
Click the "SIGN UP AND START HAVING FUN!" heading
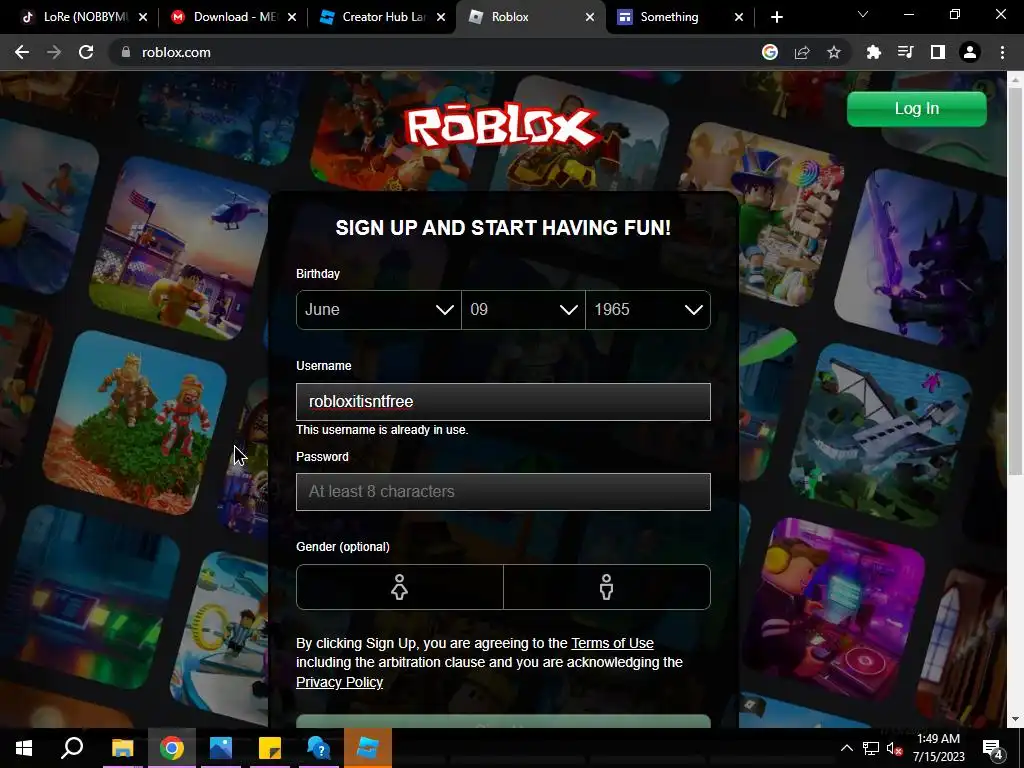[503, 228]
